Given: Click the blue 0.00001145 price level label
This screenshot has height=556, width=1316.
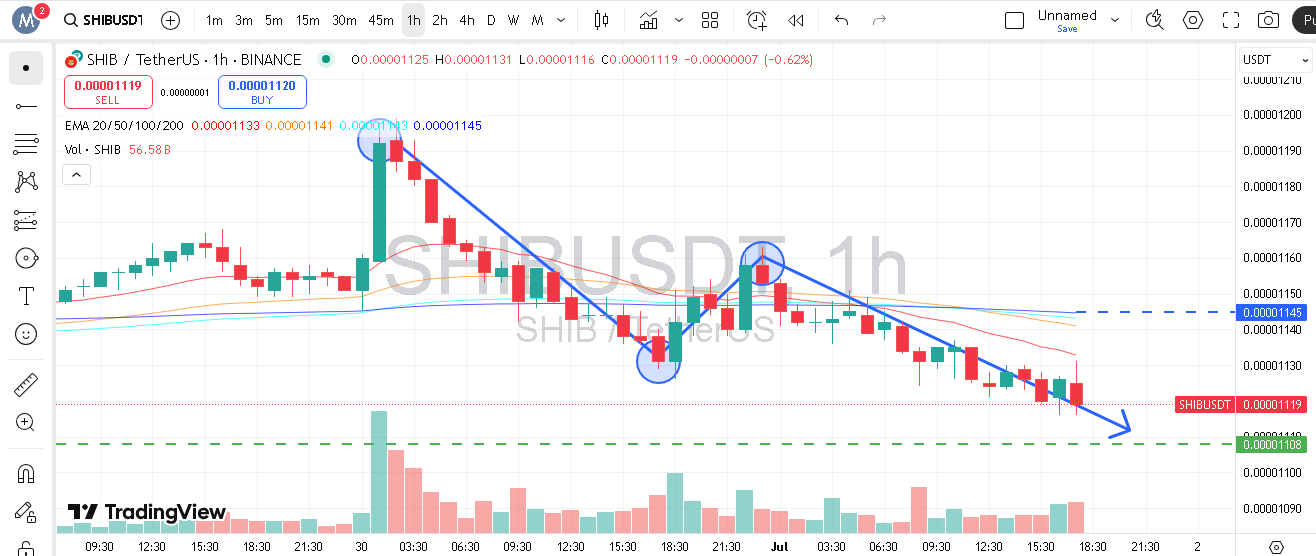Looking at the screenshot, I should pos(1272,313).
